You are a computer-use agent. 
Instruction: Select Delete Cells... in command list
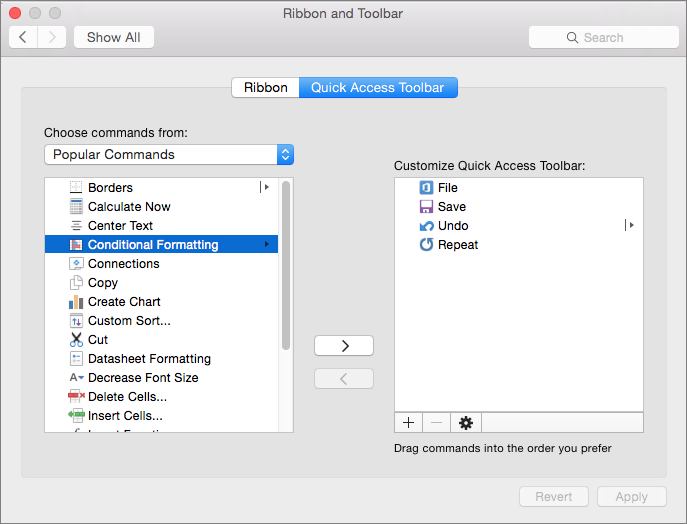point(125,397)
